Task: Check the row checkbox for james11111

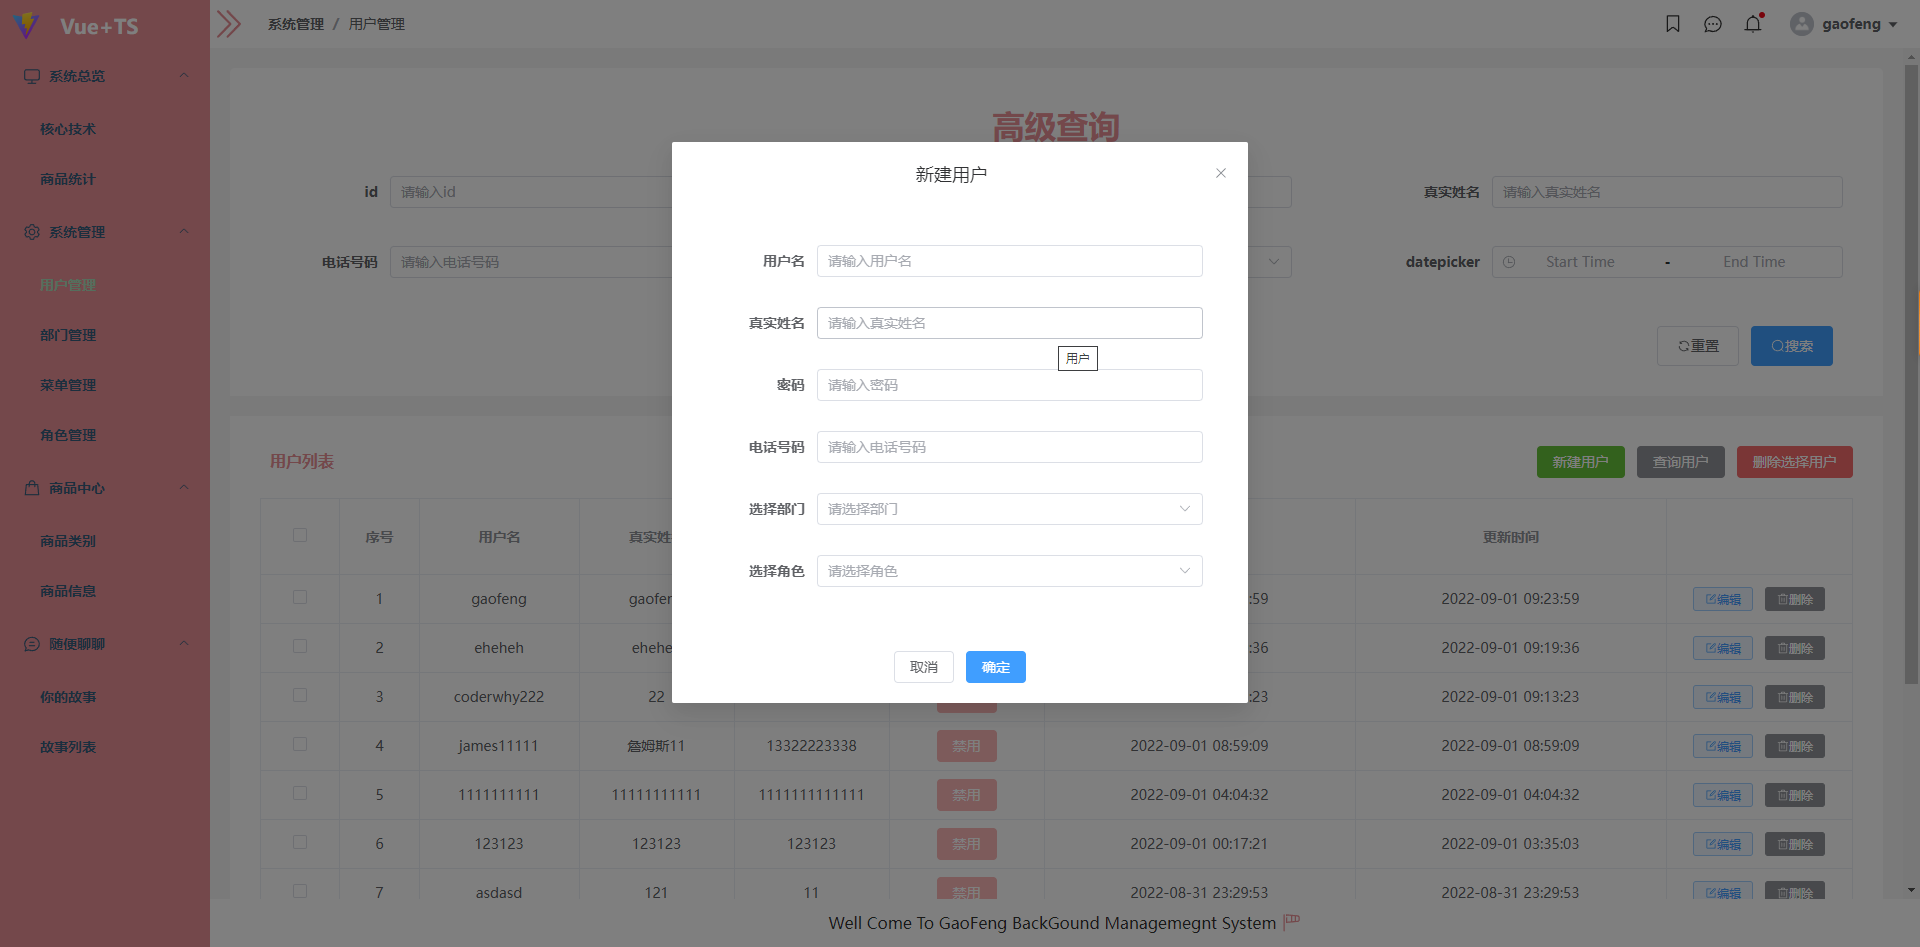Action: pos(299,745)
